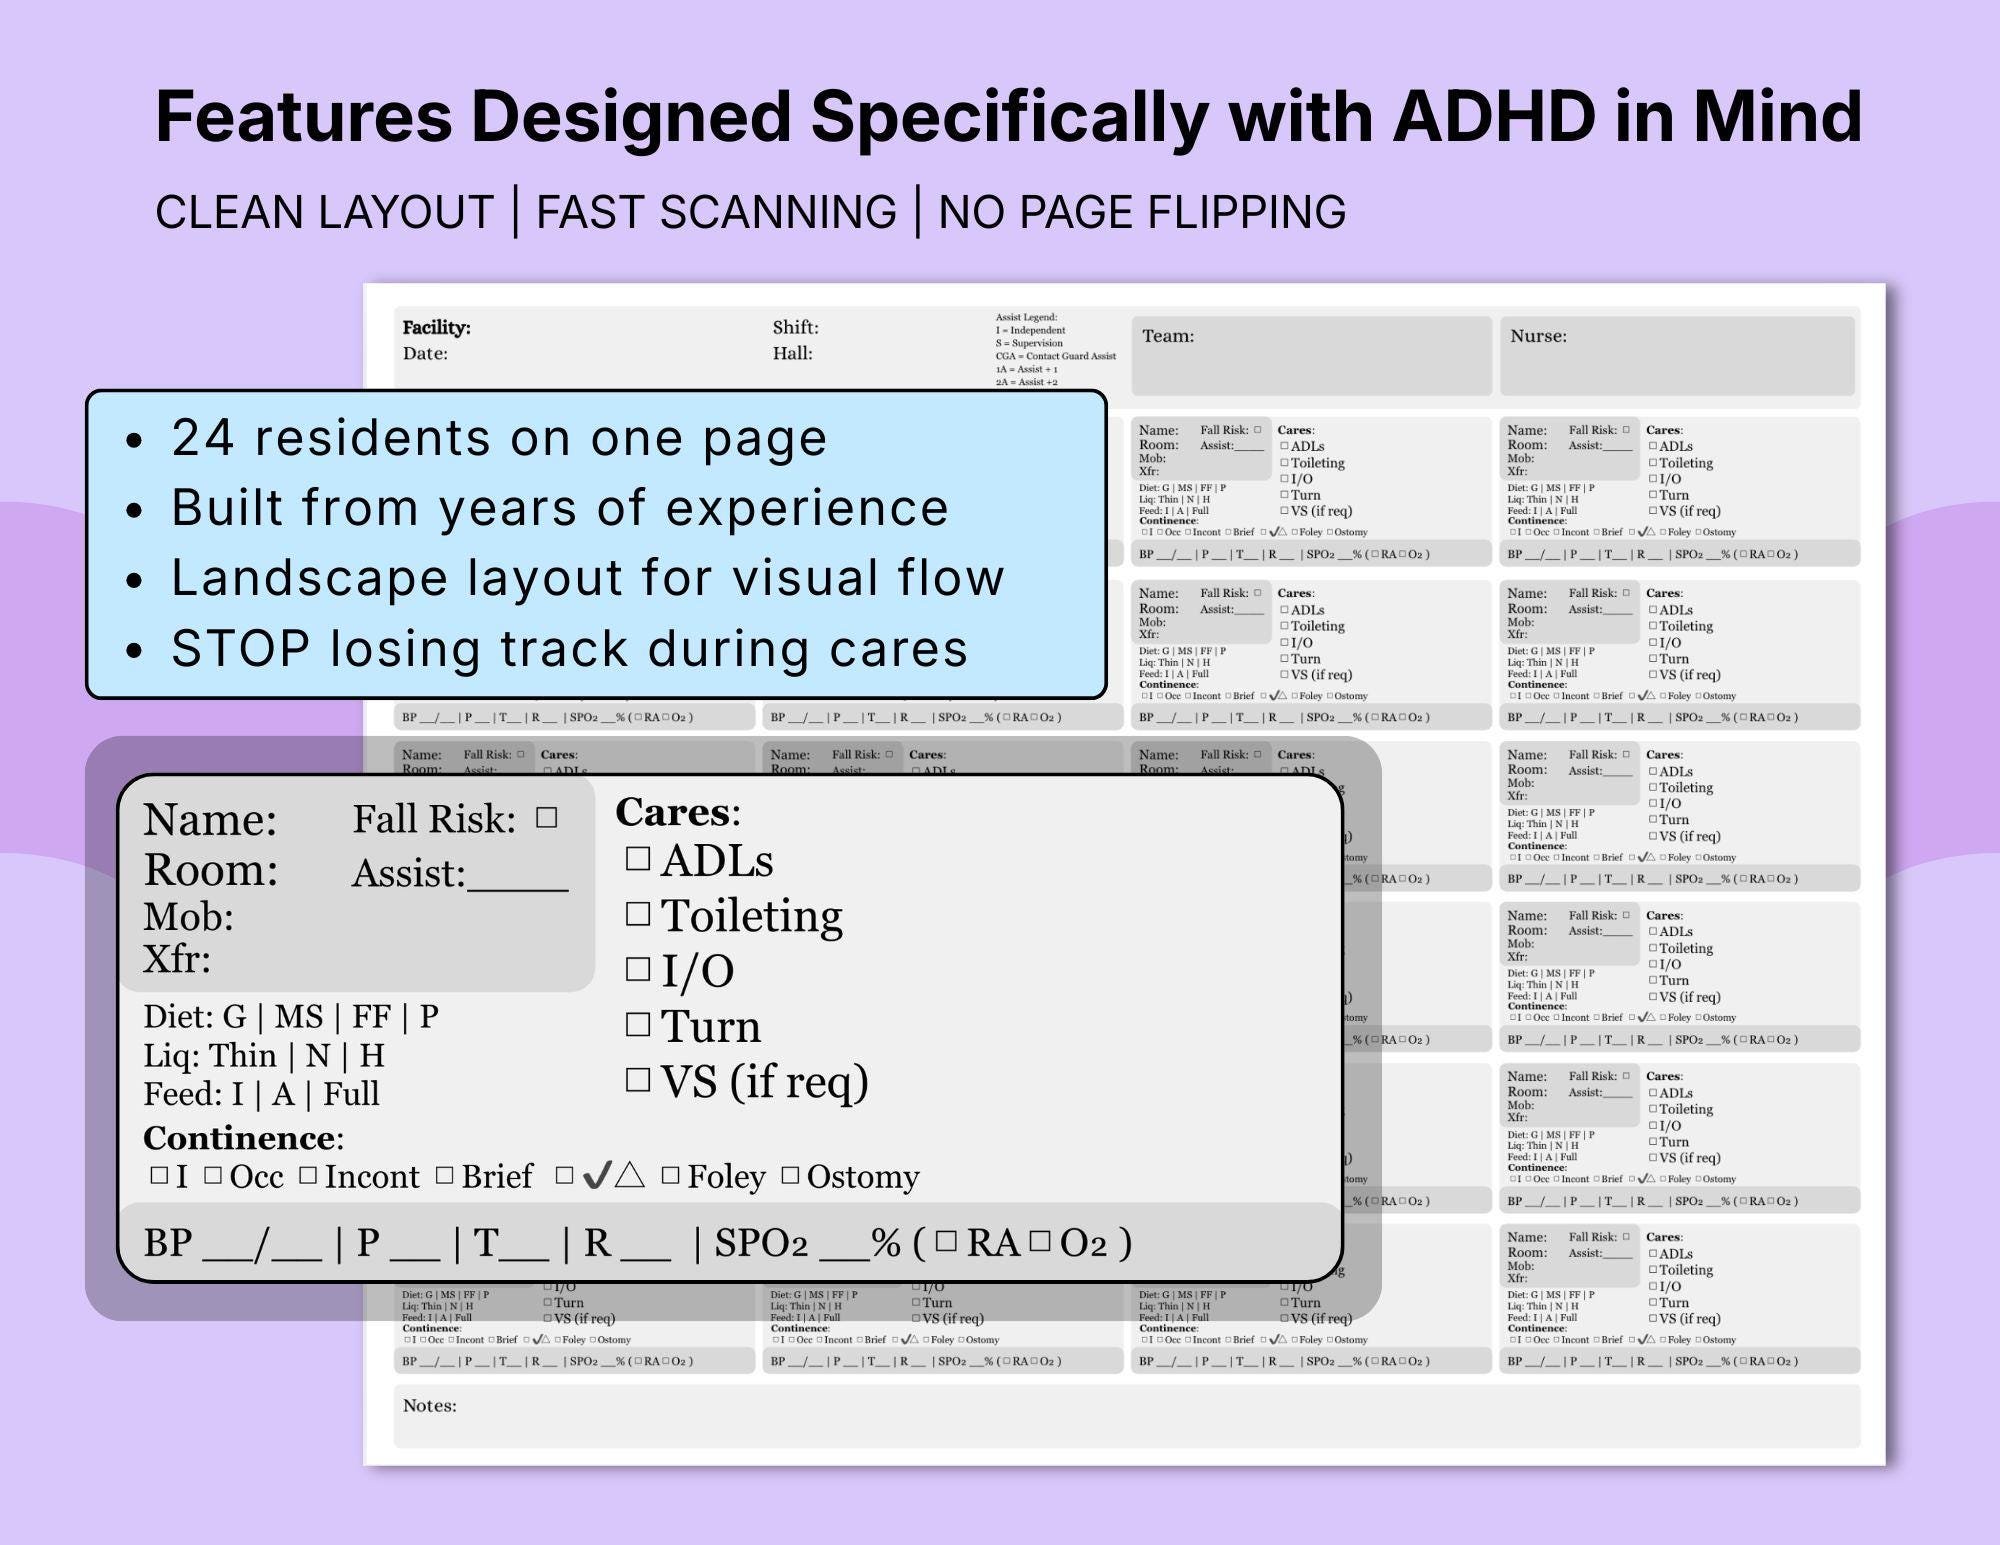Click the 'Feed: I | A | Full' line in enlarged card
Viewport: 2000px width, 1545px height.
pyautogui.click(x=261, y=1093)
